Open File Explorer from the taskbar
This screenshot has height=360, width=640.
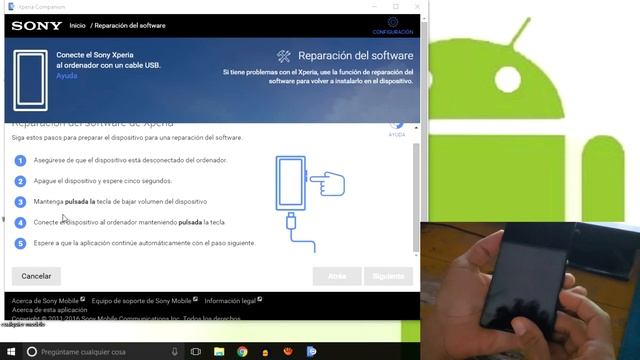[219, 351]
